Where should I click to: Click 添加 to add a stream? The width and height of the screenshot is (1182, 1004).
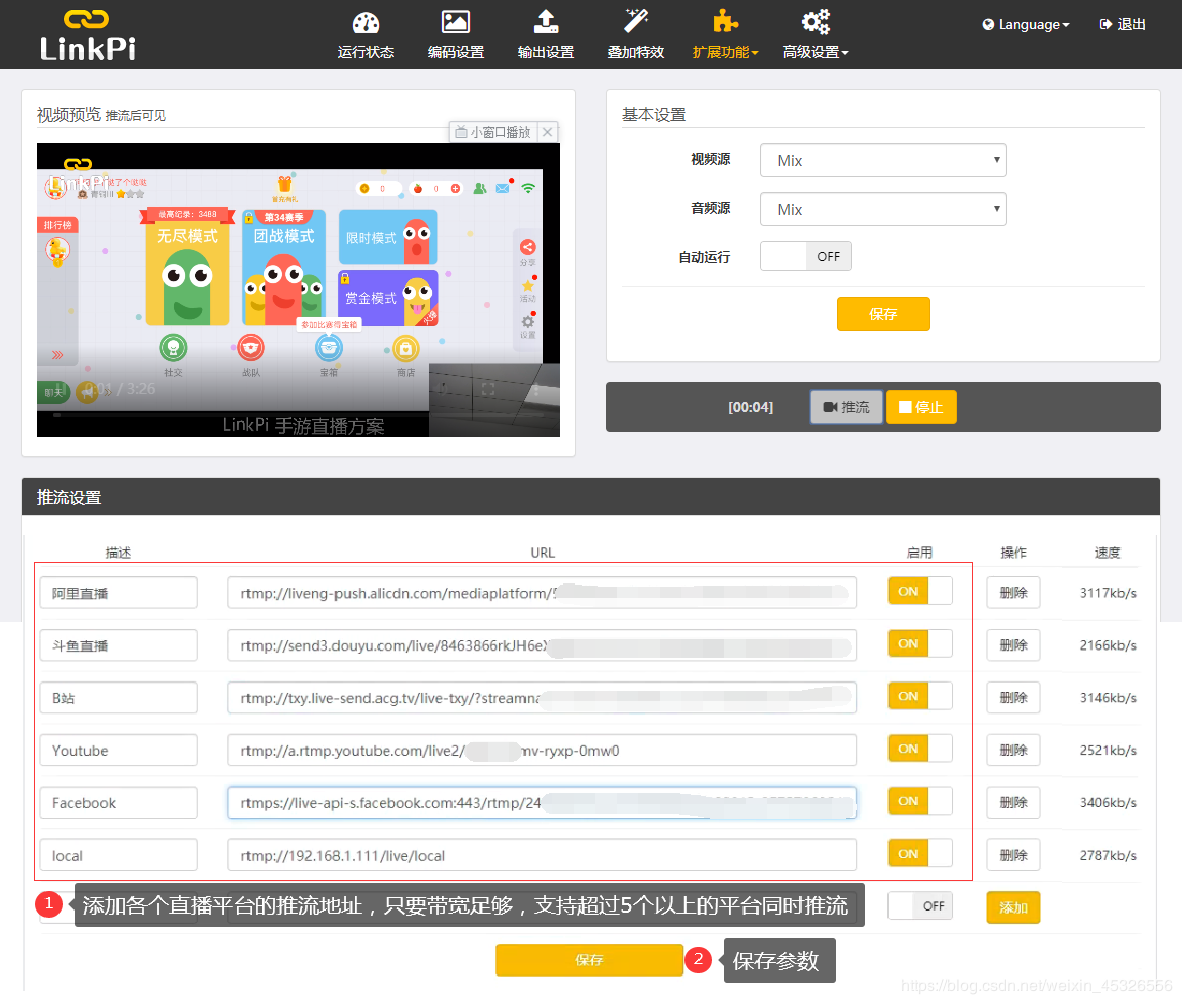click(1013, 908)
